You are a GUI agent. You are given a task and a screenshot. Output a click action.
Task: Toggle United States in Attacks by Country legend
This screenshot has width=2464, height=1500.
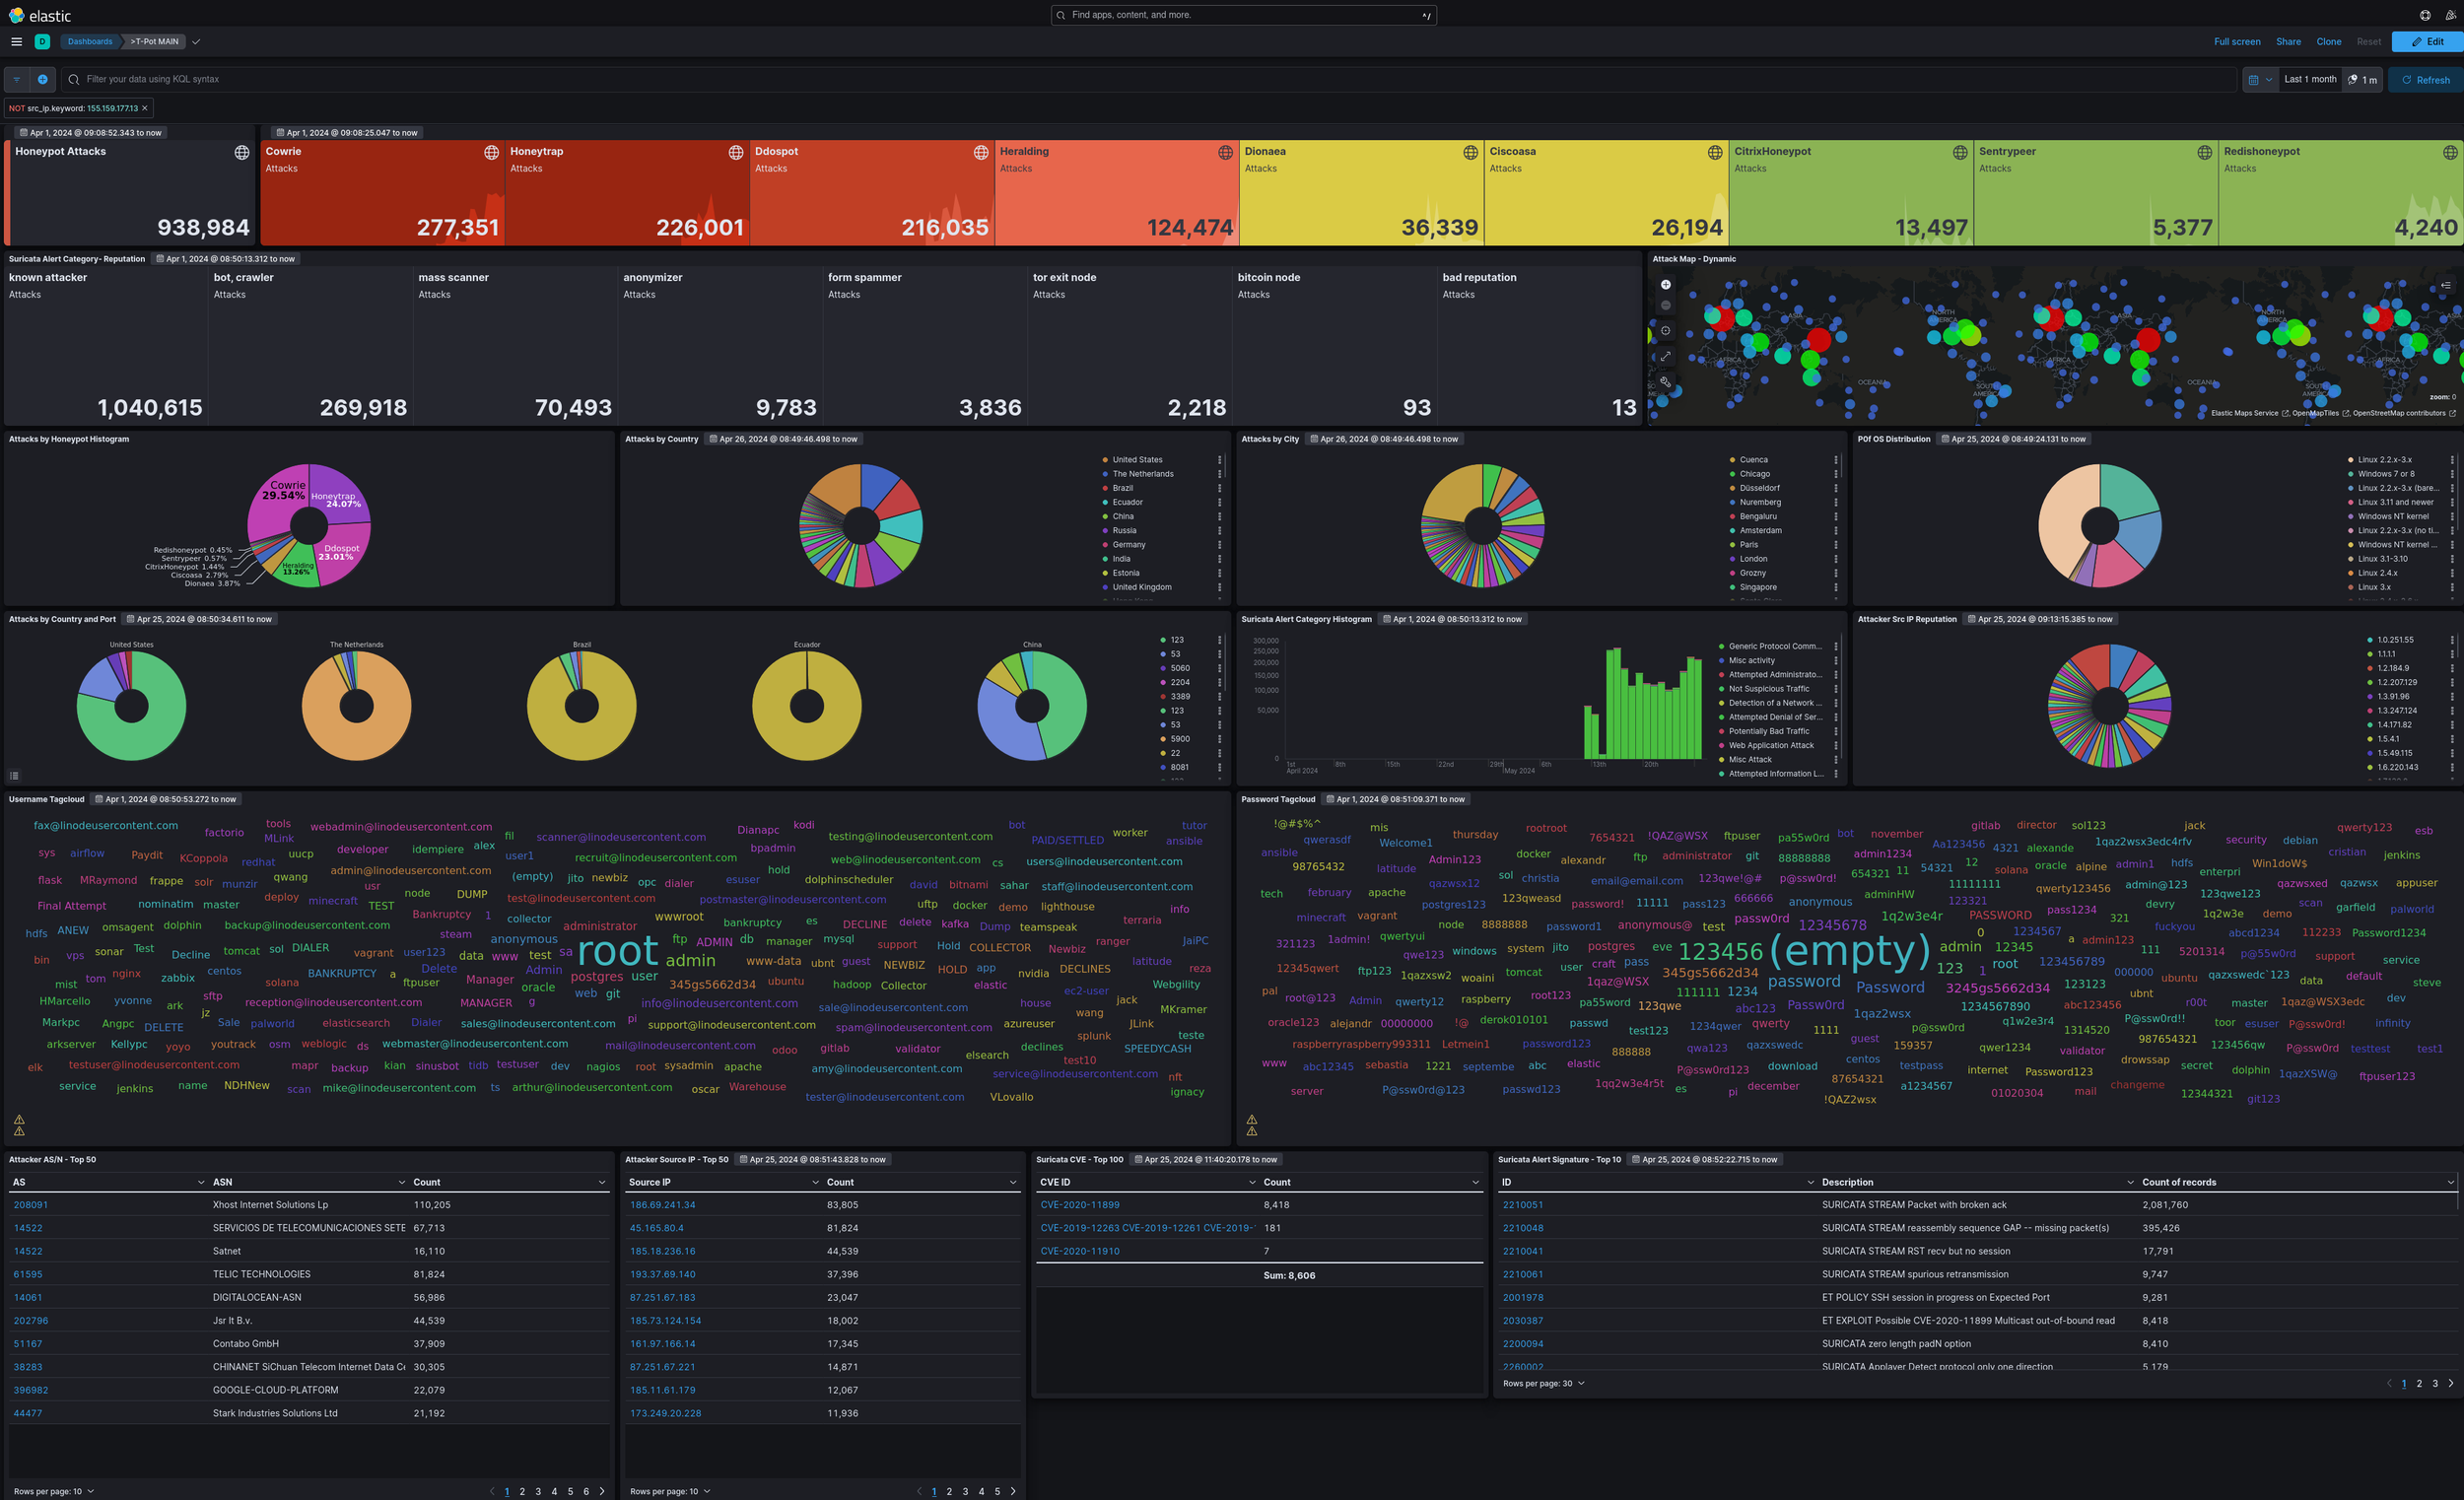1138,460
